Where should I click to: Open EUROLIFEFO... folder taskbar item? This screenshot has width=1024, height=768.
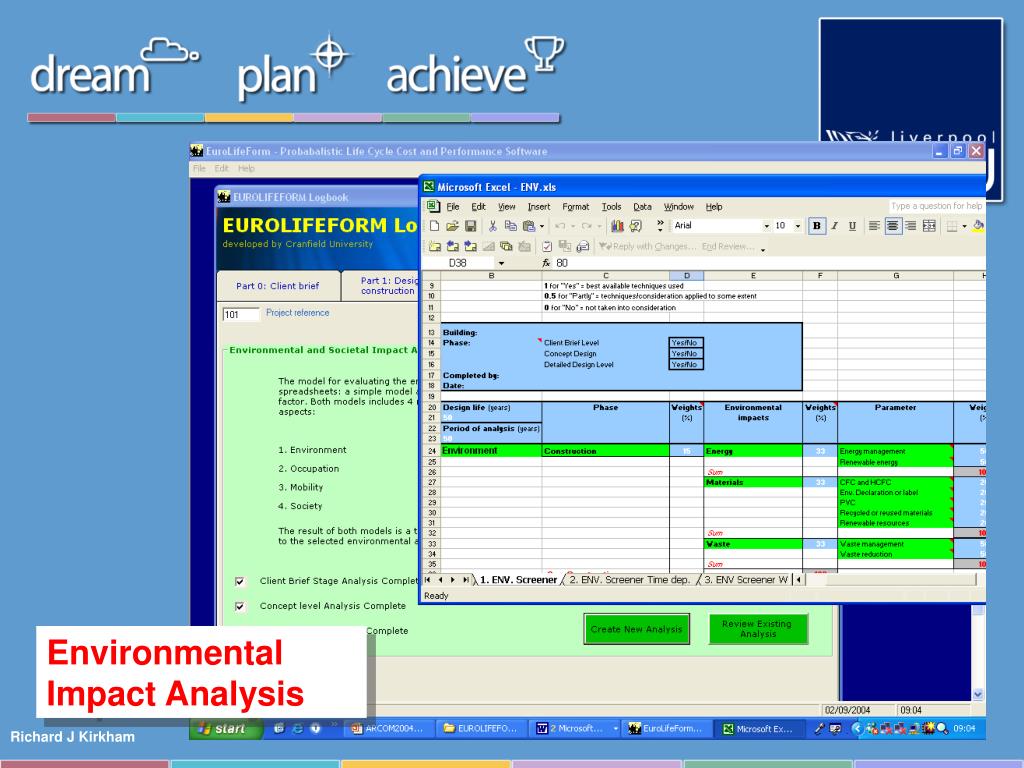click(481, 728)
